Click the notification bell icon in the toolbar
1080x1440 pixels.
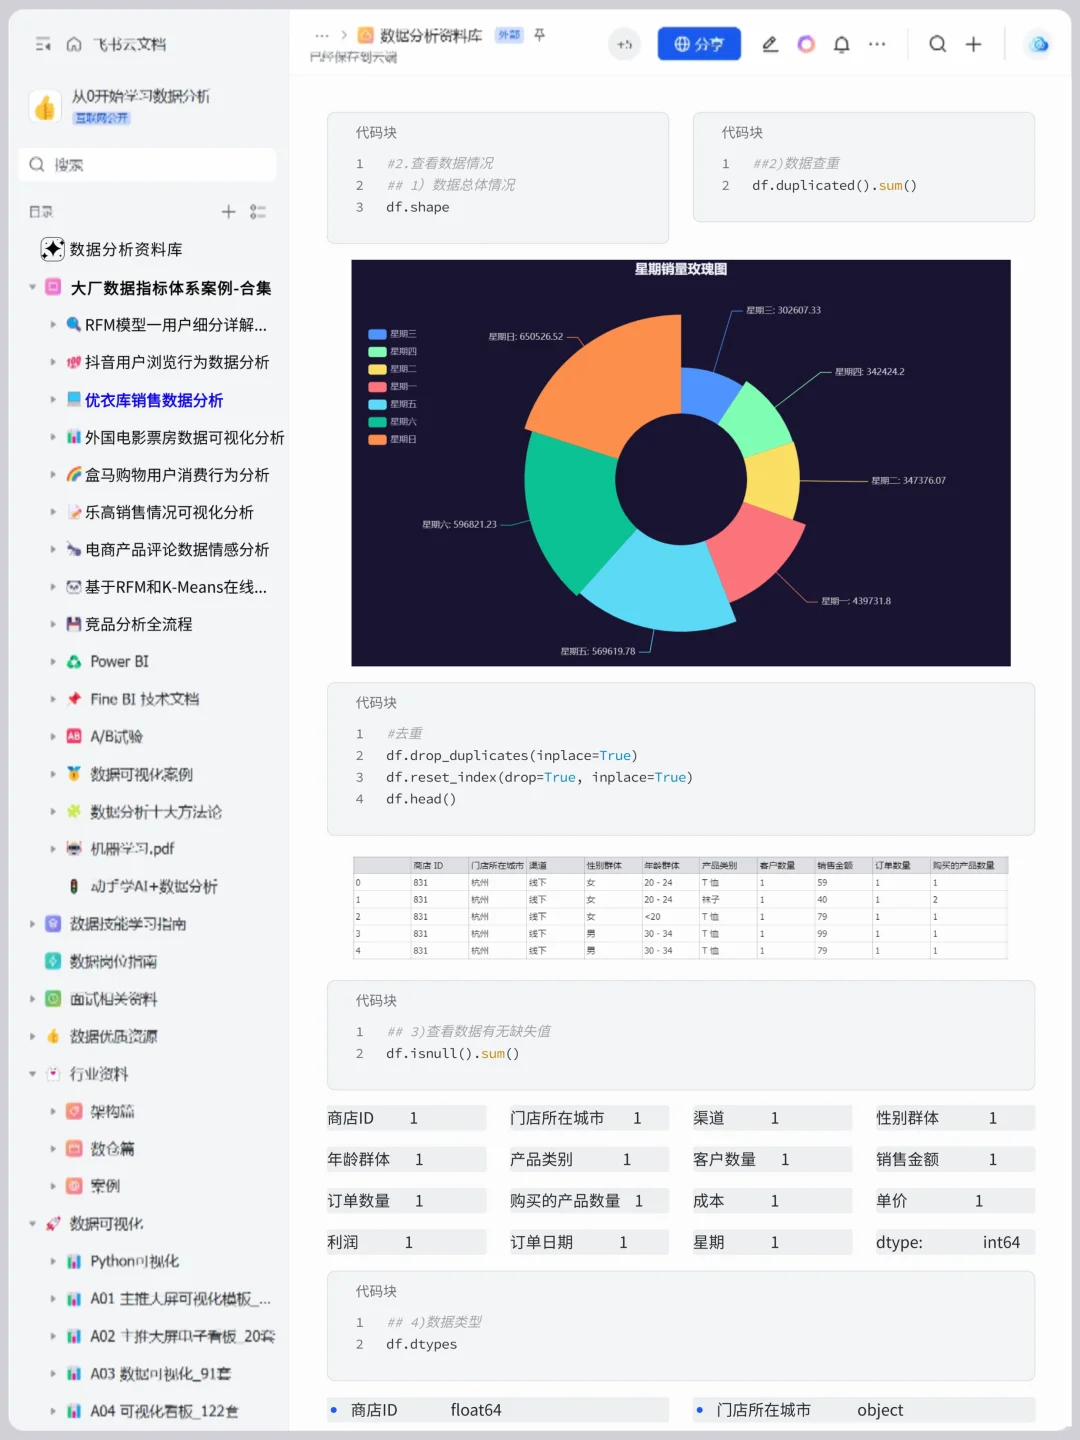point(841,44)
